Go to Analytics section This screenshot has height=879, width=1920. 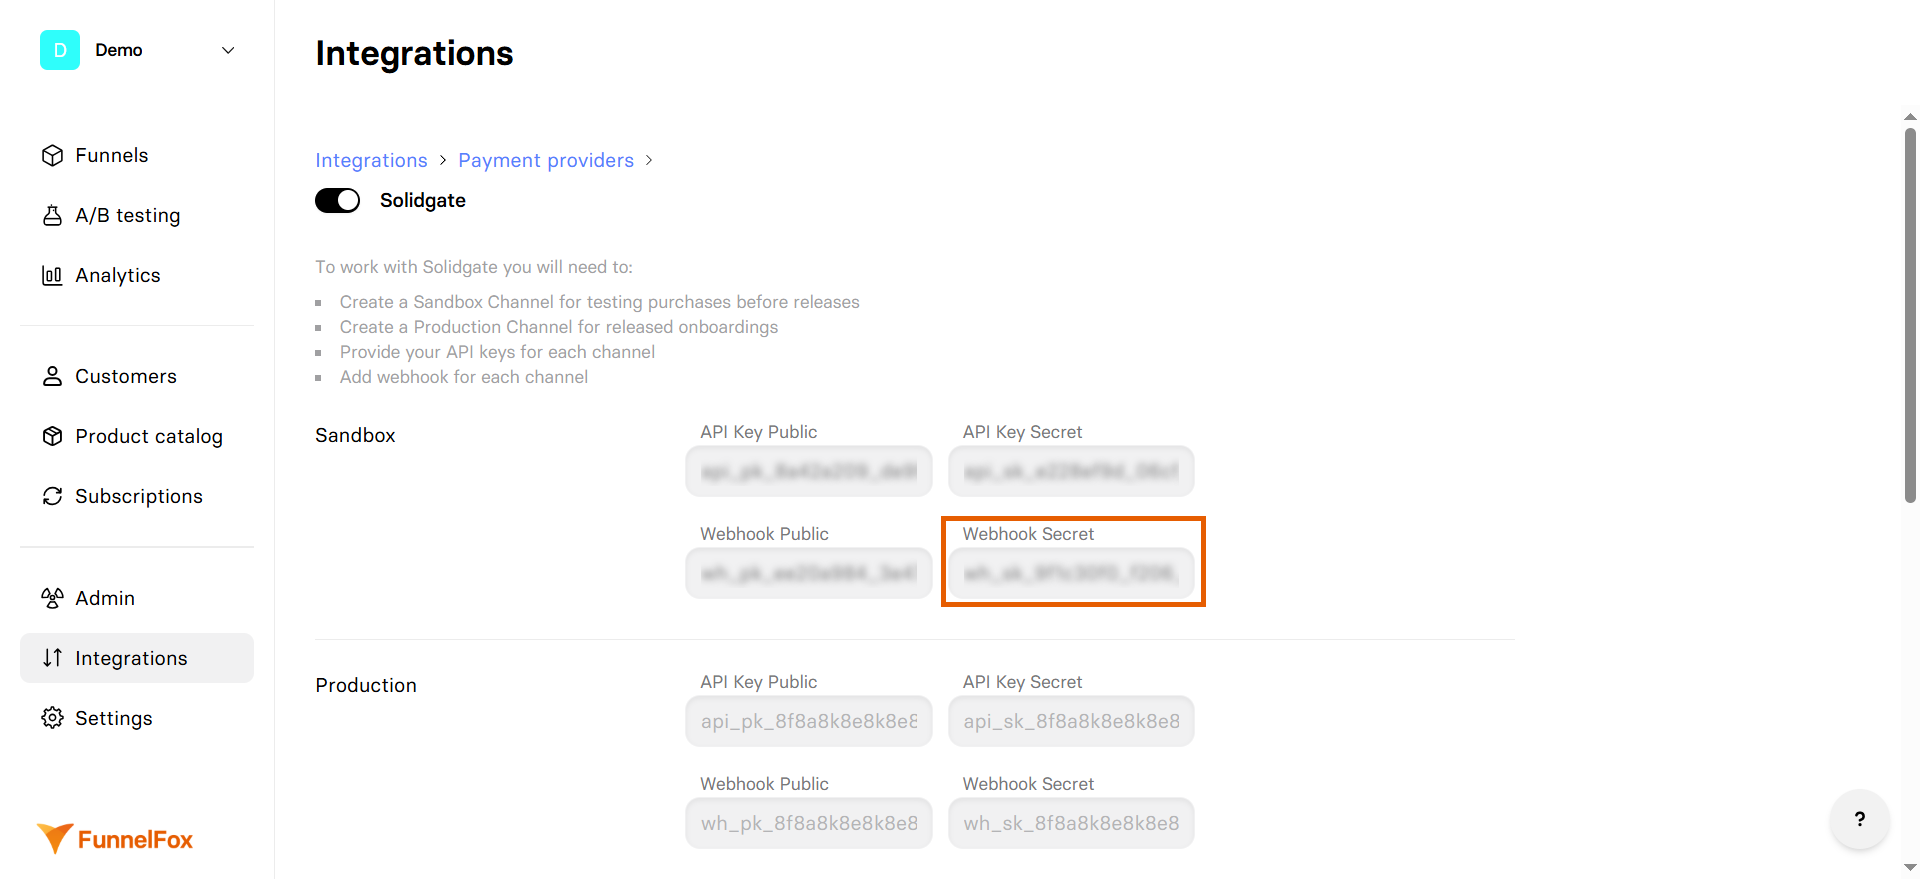pos(137,275)
